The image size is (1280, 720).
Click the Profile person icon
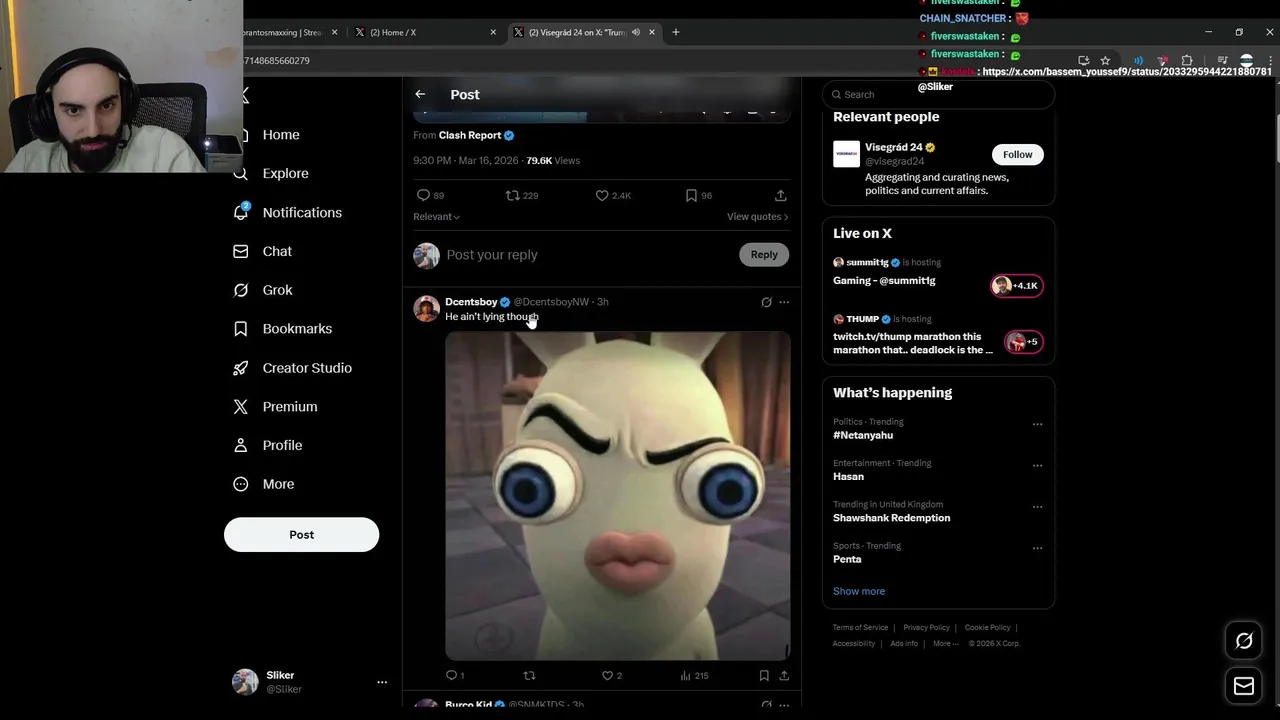coord(240,445)
